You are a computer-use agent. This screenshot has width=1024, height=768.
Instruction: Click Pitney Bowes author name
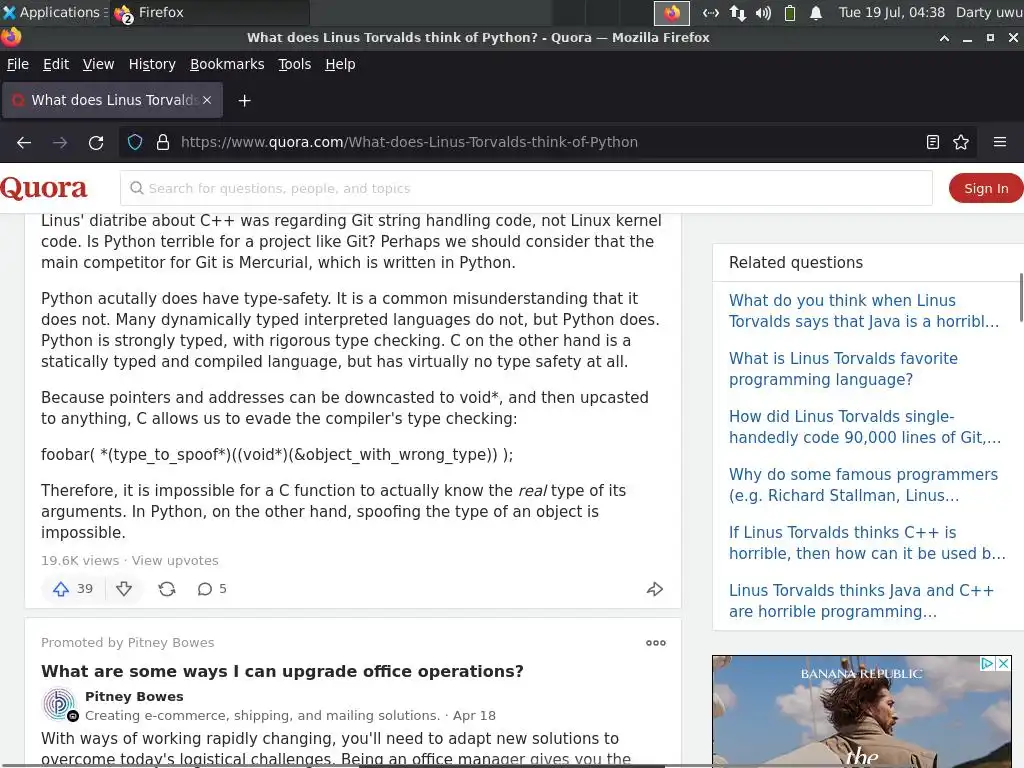click(x=134, y=697)
